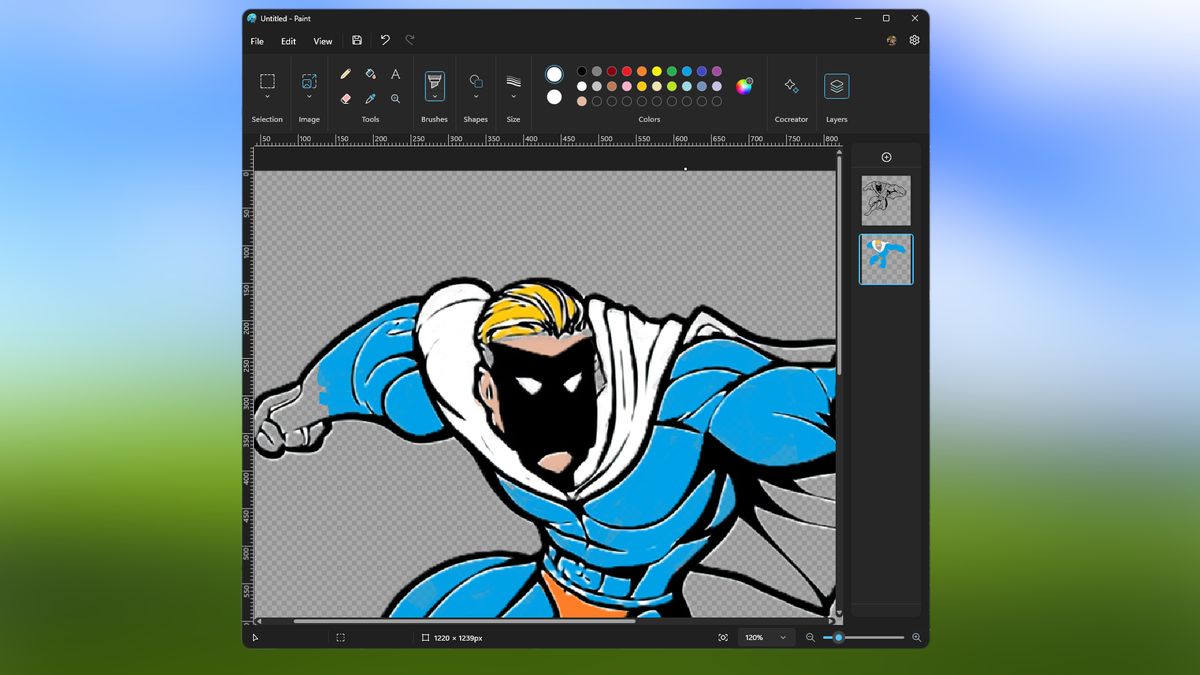The image size is (1200, 675).
Task: Select the Fill with color tool
Action: click(x=370, y=74)
